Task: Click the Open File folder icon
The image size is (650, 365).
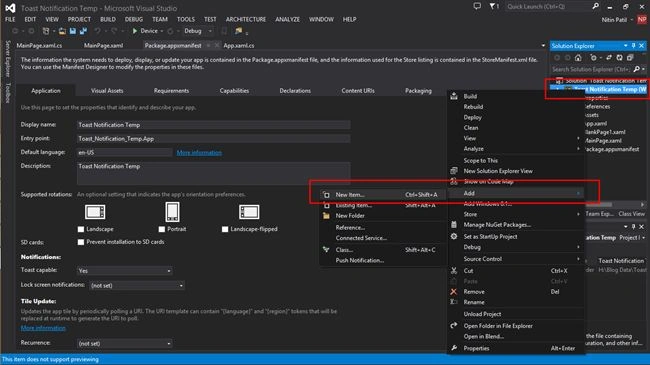Action: point(62,31)
